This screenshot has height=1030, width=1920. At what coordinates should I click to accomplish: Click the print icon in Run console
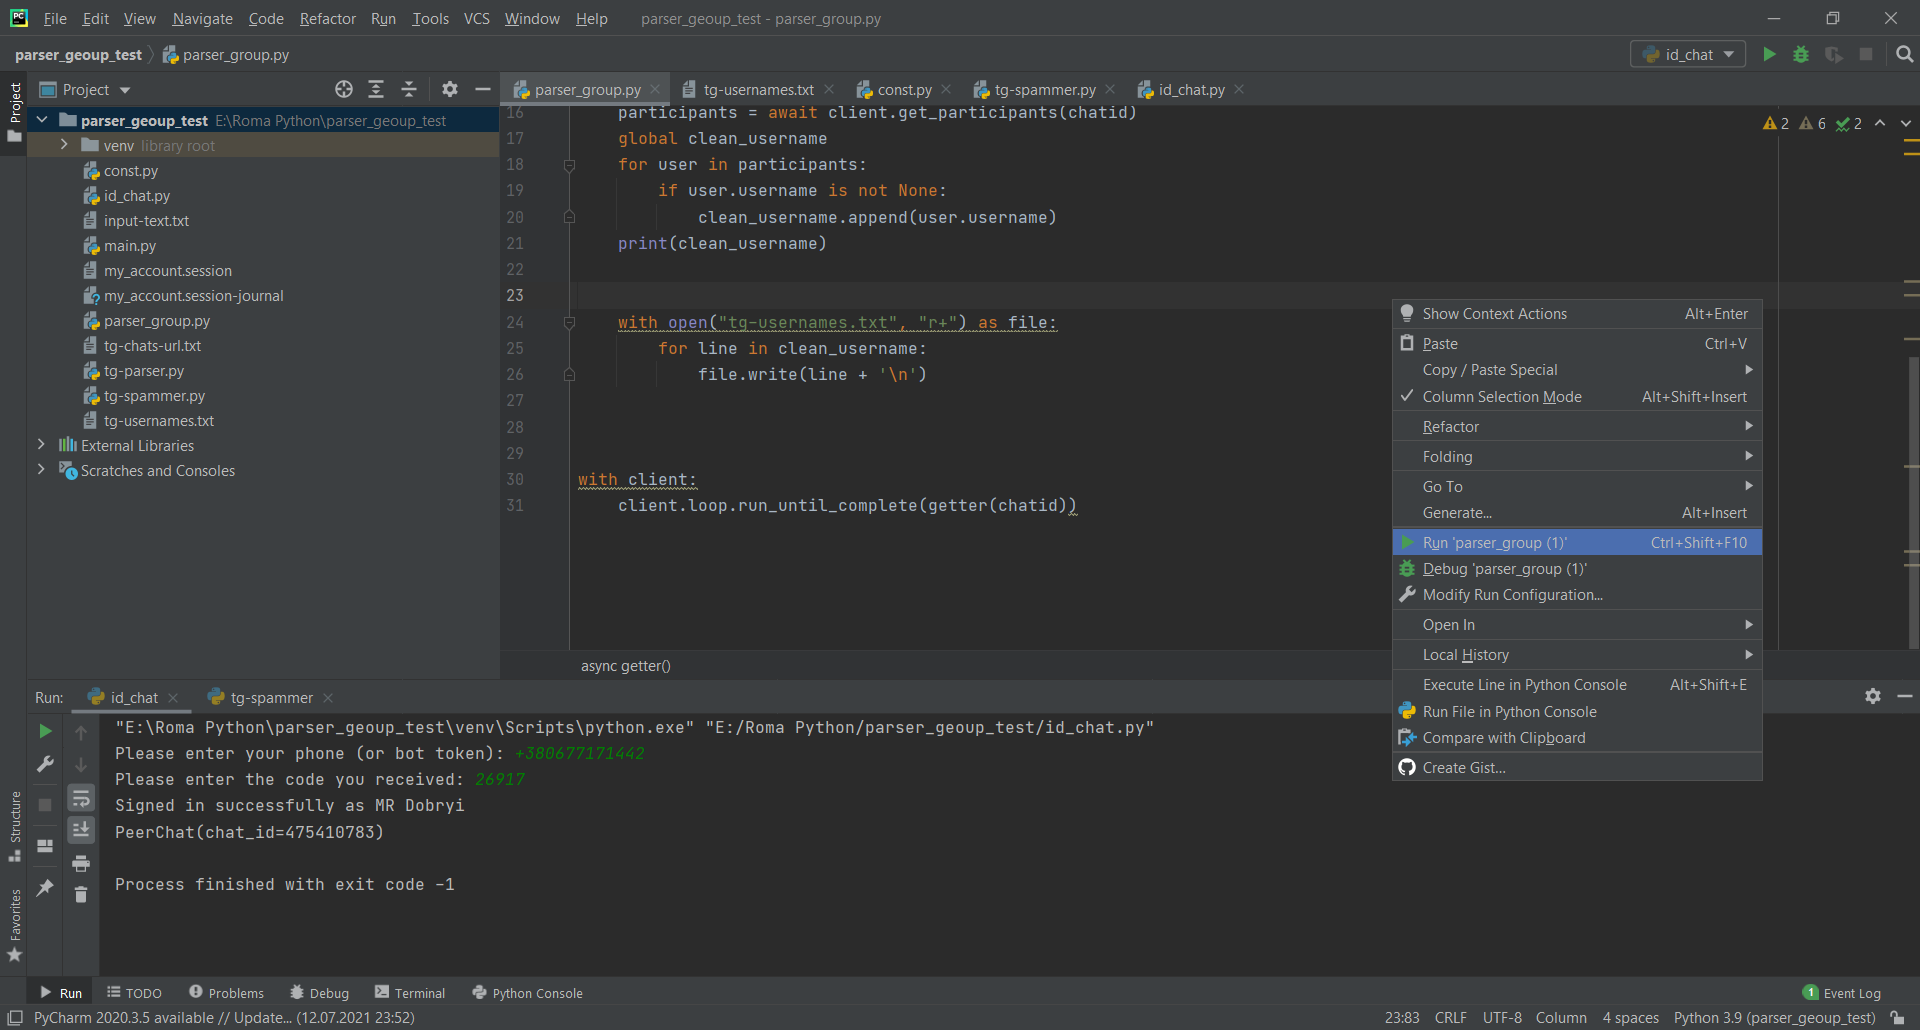pyautogui.click(x=81, y=862)
